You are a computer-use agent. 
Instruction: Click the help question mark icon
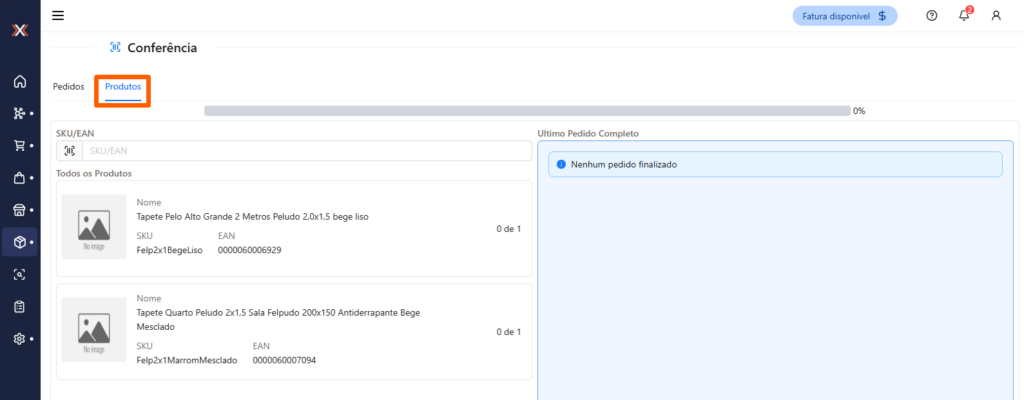pos(932,15)
